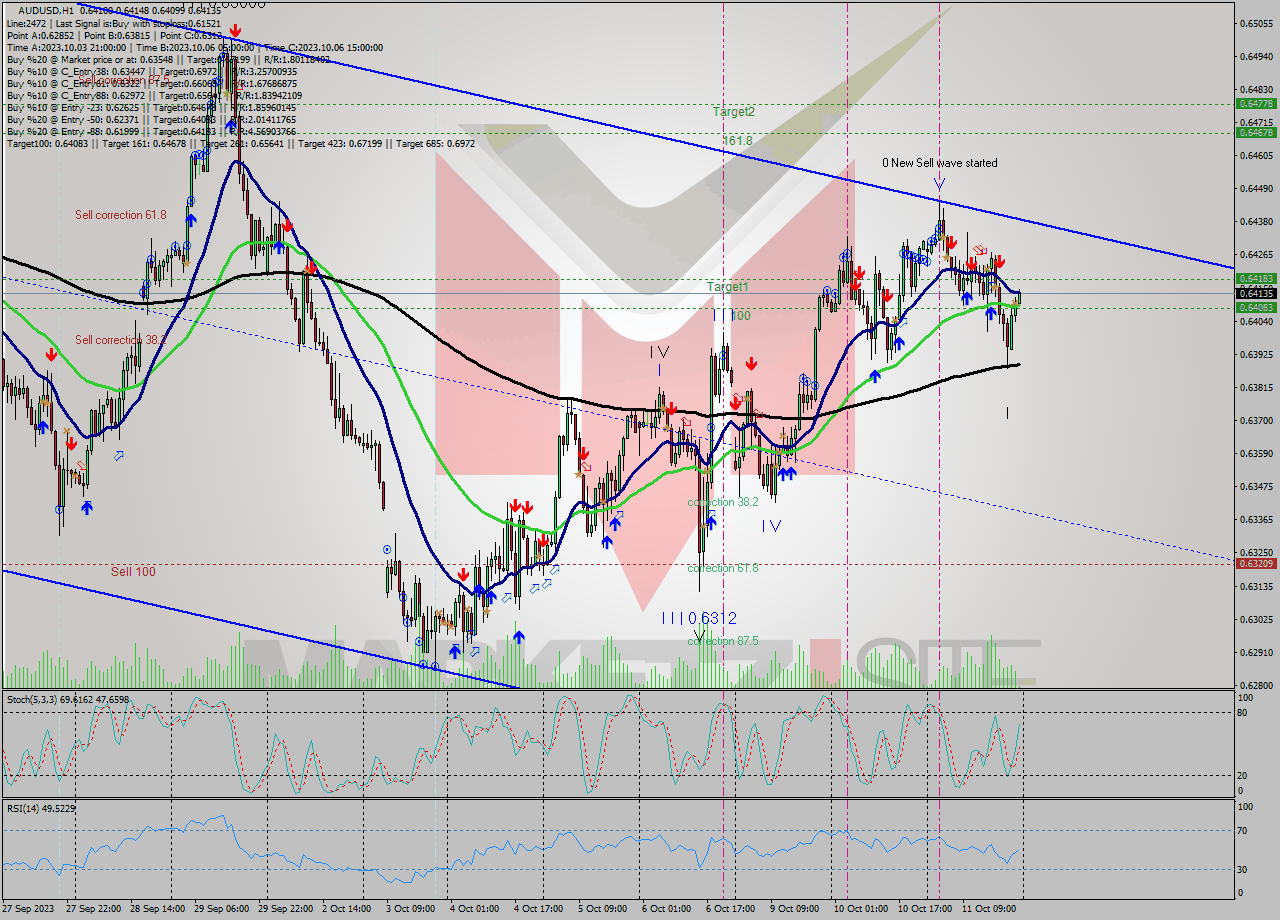This screenshot has width=1280, height=920.
Task: Click the V marker below New Sell wave label
Action: tap(939, 183)
